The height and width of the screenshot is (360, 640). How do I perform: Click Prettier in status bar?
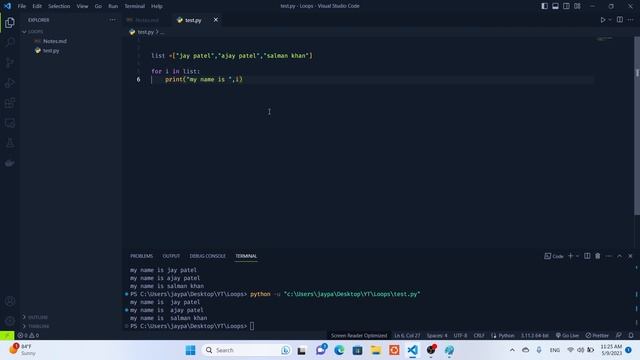pyautogui.click(x=597, y=335)
